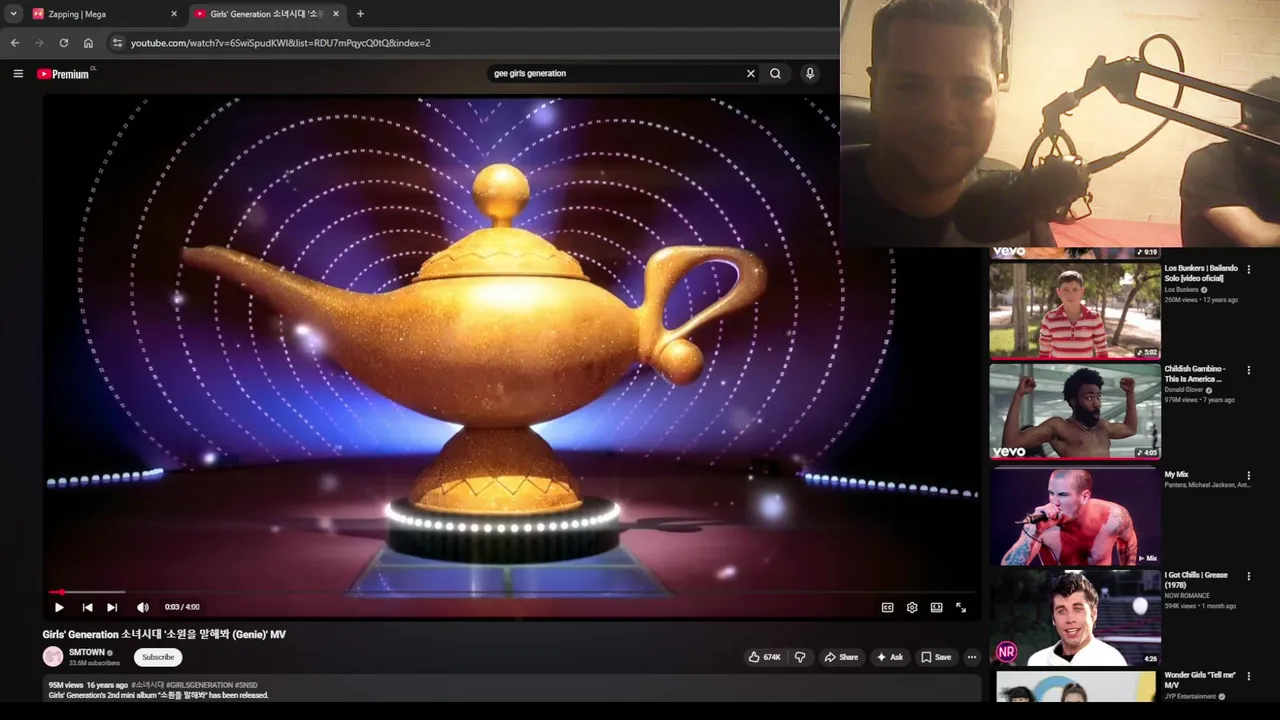Open Los Bunkers video title link
Viewport: 1280px width, 720px height.
[x=1201, y=273]
